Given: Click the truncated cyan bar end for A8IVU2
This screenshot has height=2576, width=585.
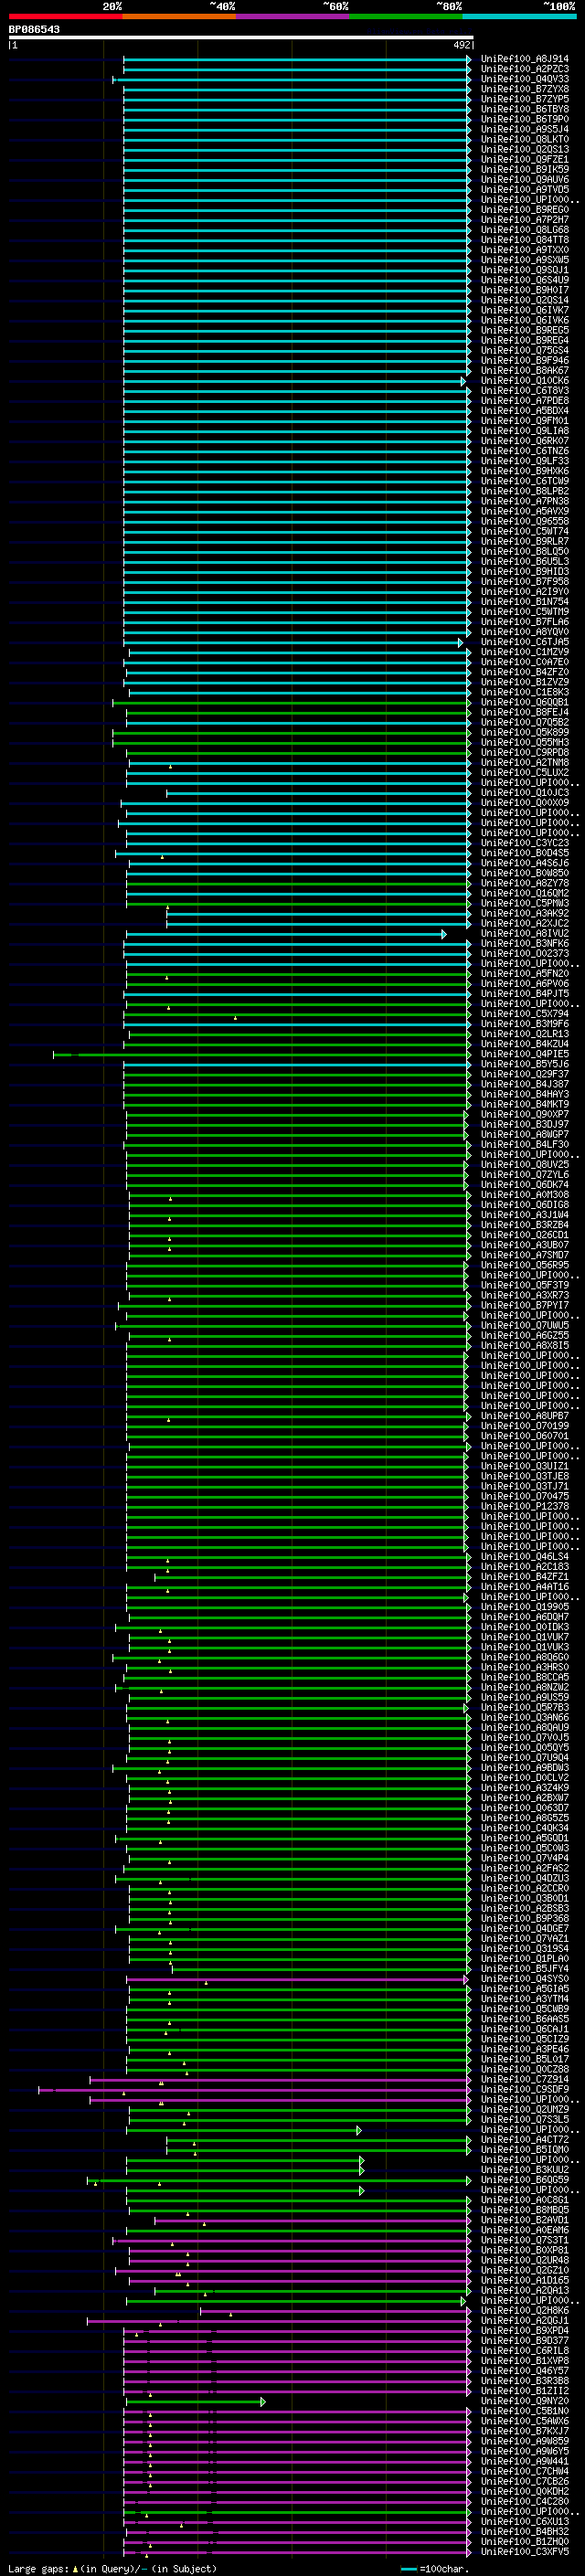Looking at the screenshot, I should 444,934.
